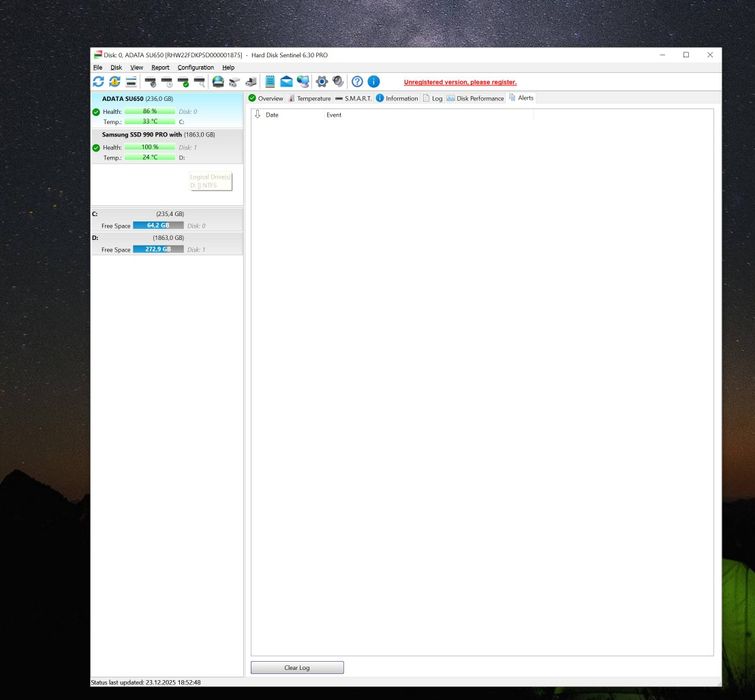
Task: Close the Hard Disk Sentinel window
Action: (x=710, y=55)
